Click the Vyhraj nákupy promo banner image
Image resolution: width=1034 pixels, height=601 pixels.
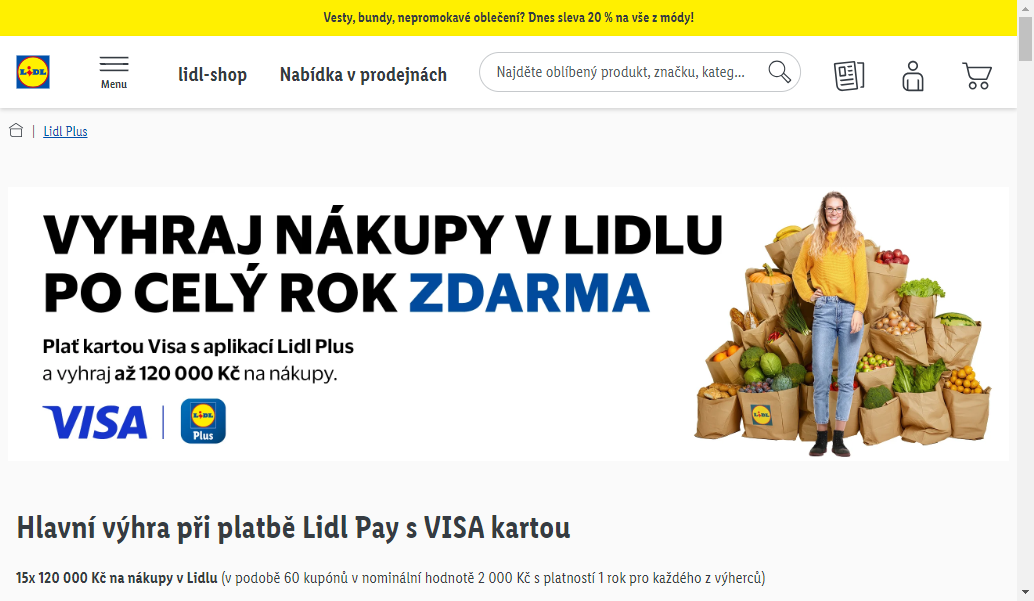coord(508,324)
